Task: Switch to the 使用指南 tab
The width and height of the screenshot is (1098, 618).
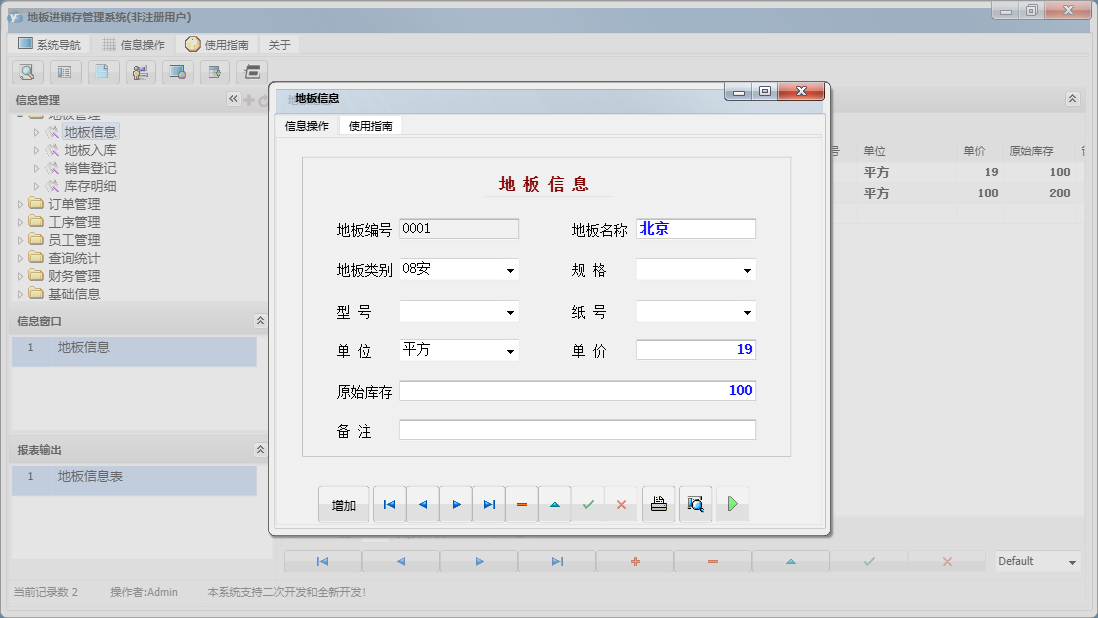Action: coord(372,125)
